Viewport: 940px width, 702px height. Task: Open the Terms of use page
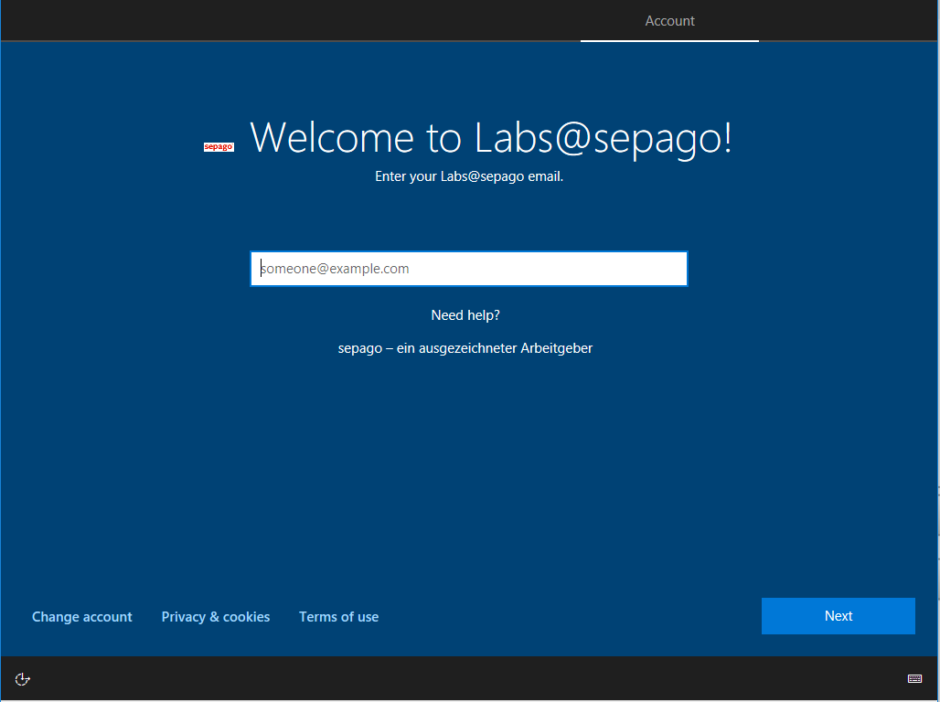pyautogui.click(x=339, y=616)
